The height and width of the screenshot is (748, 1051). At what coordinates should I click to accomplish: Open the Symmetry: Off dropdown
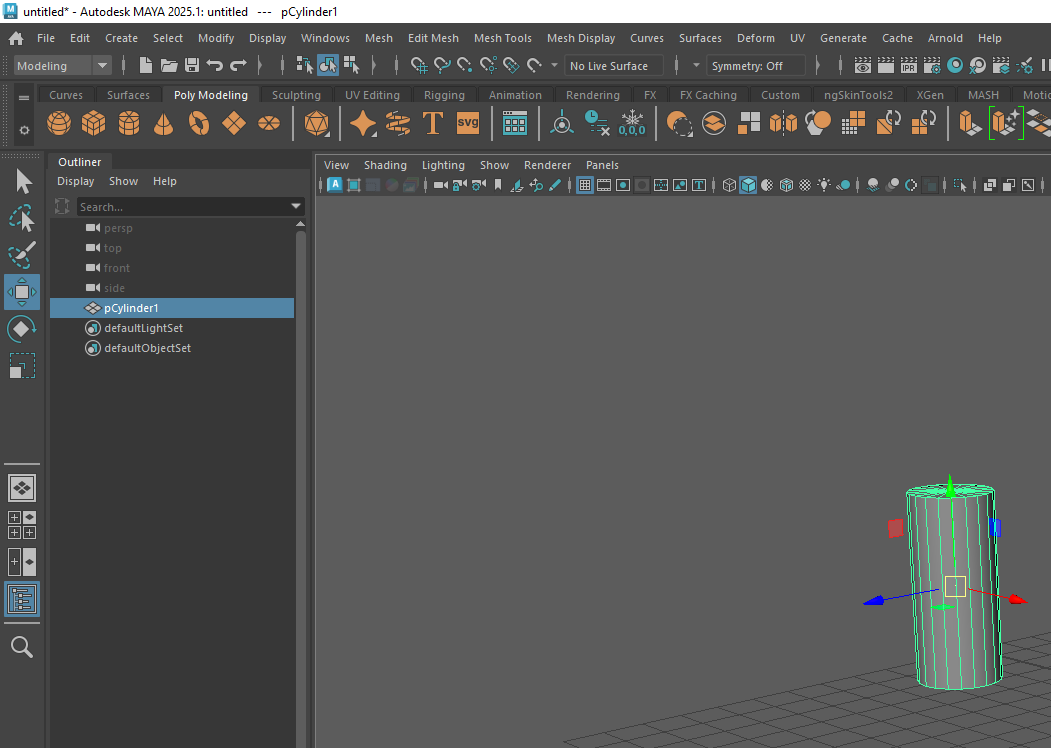coord(755,66)
